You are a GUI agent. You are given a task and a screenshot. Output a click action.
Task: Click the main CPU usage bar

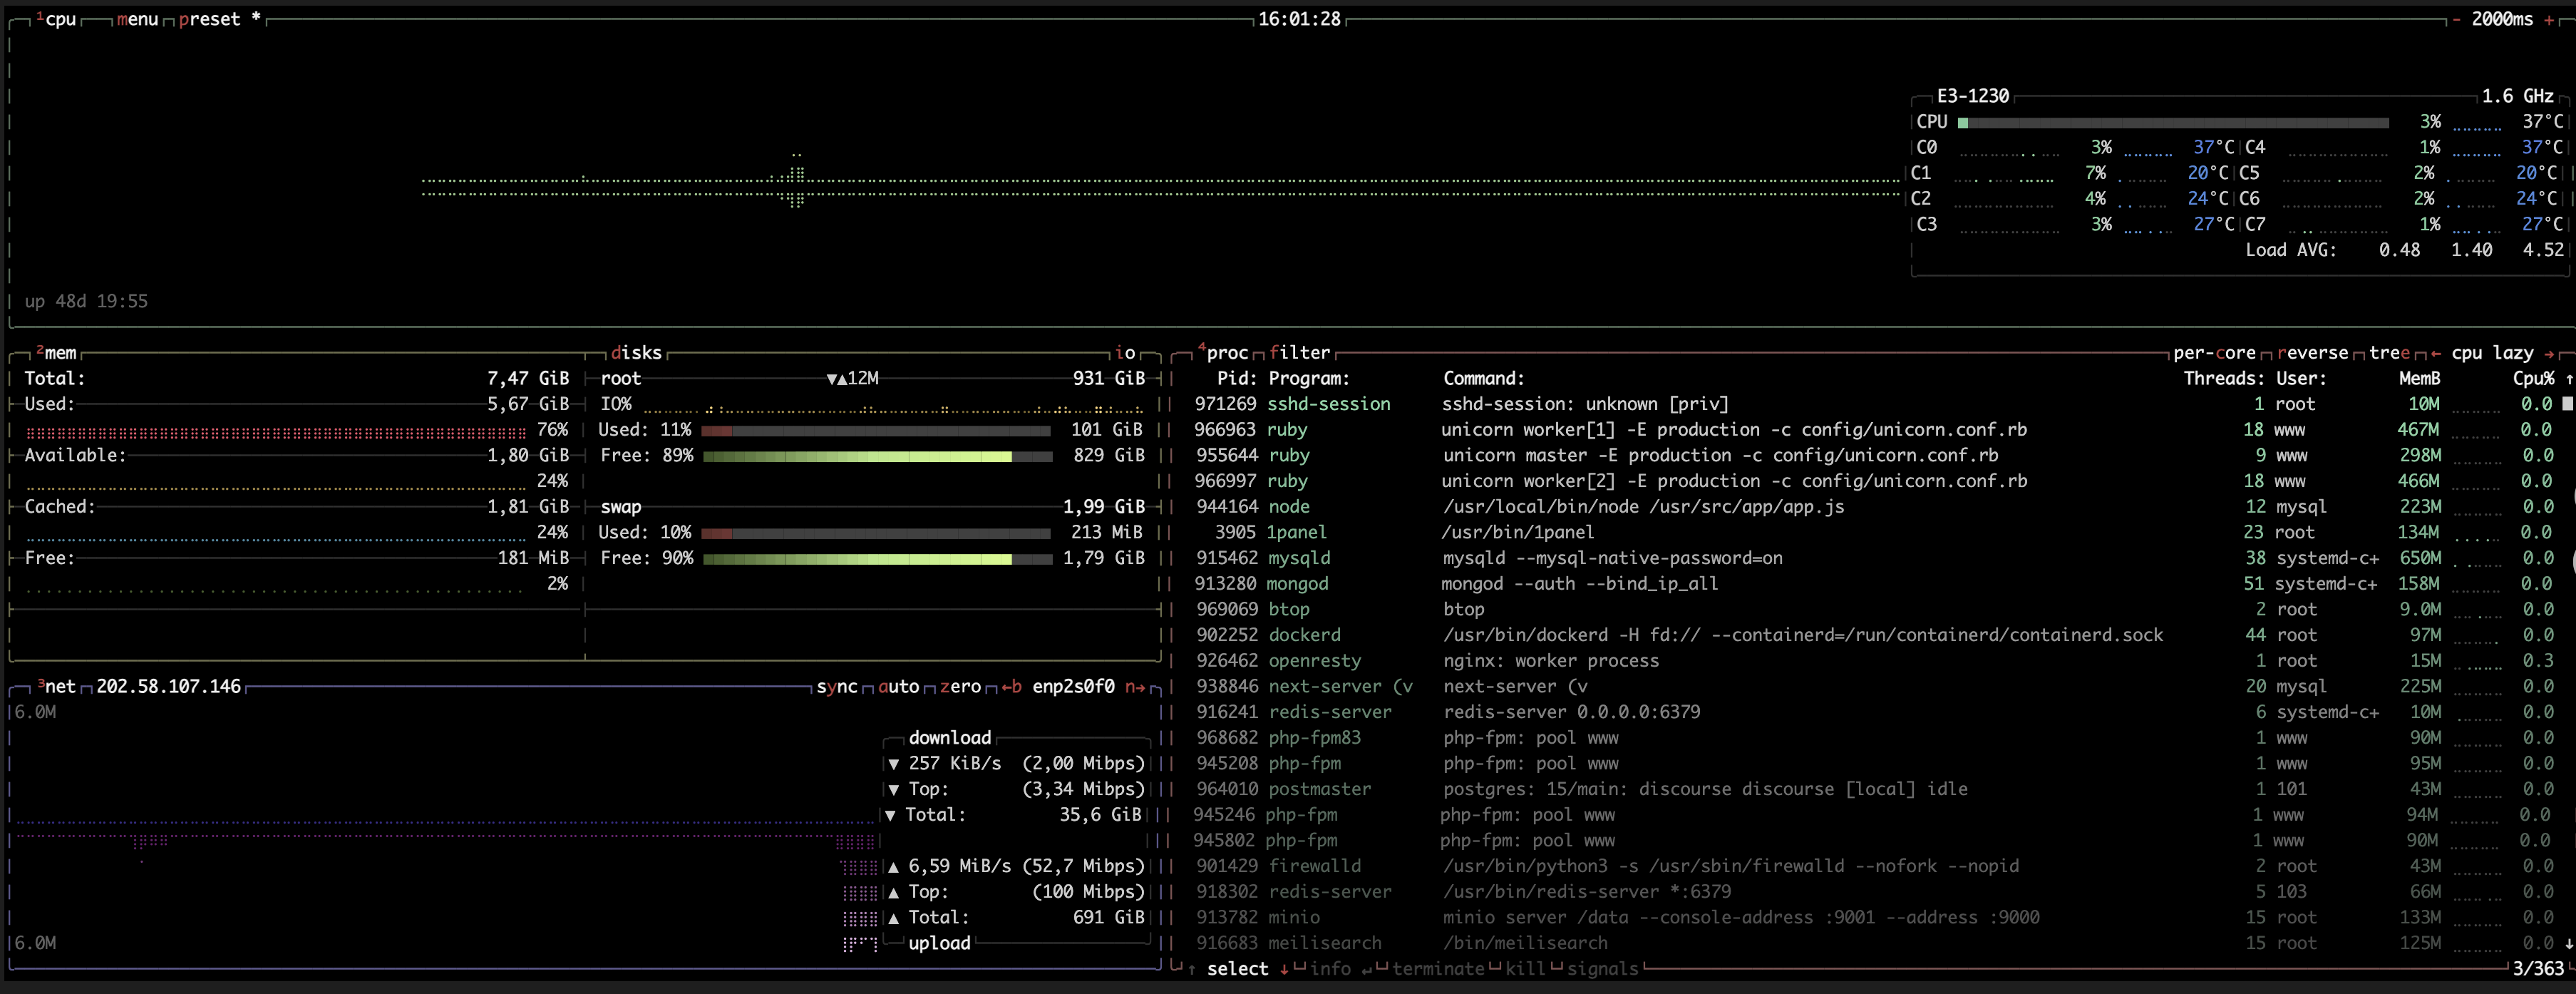tap(2173, 123)
